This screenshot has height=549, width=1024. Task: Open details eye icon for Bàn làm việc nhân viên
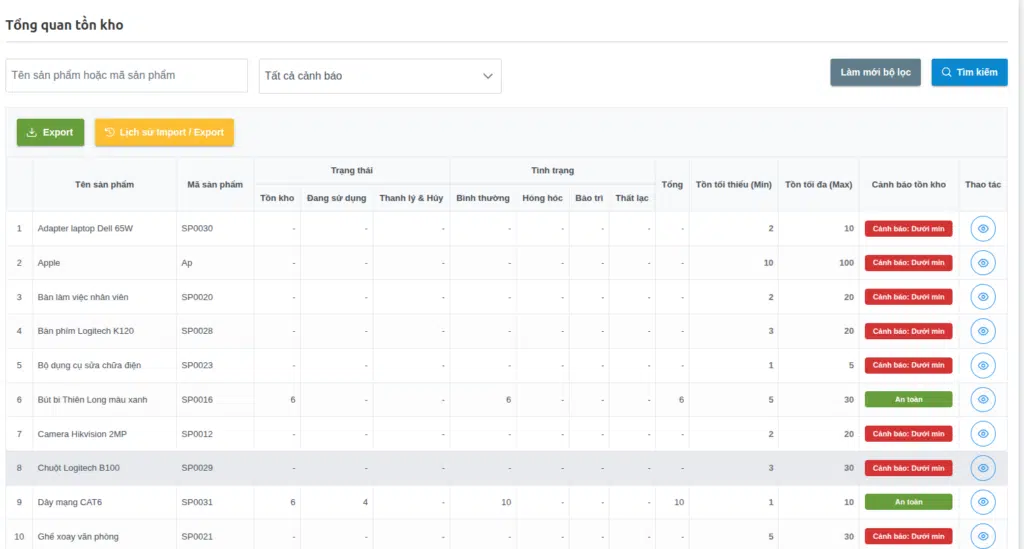[x=982, y=297]
